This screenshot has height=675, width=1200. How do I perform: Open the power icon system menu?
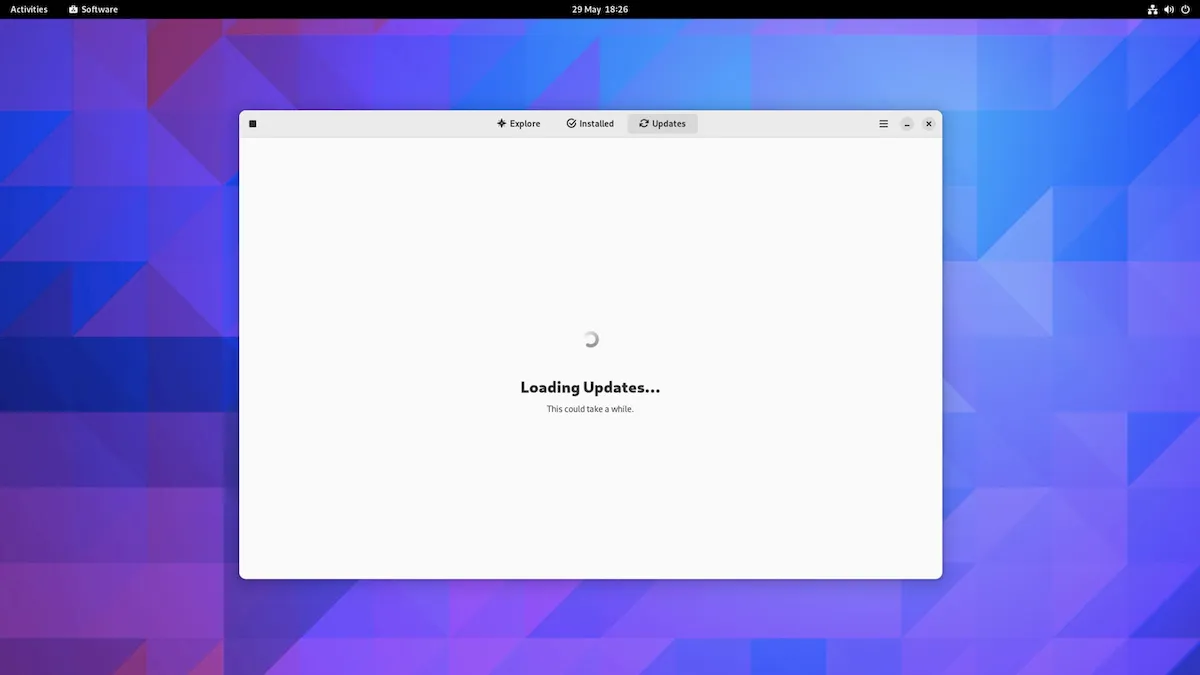pos(1185,9)
